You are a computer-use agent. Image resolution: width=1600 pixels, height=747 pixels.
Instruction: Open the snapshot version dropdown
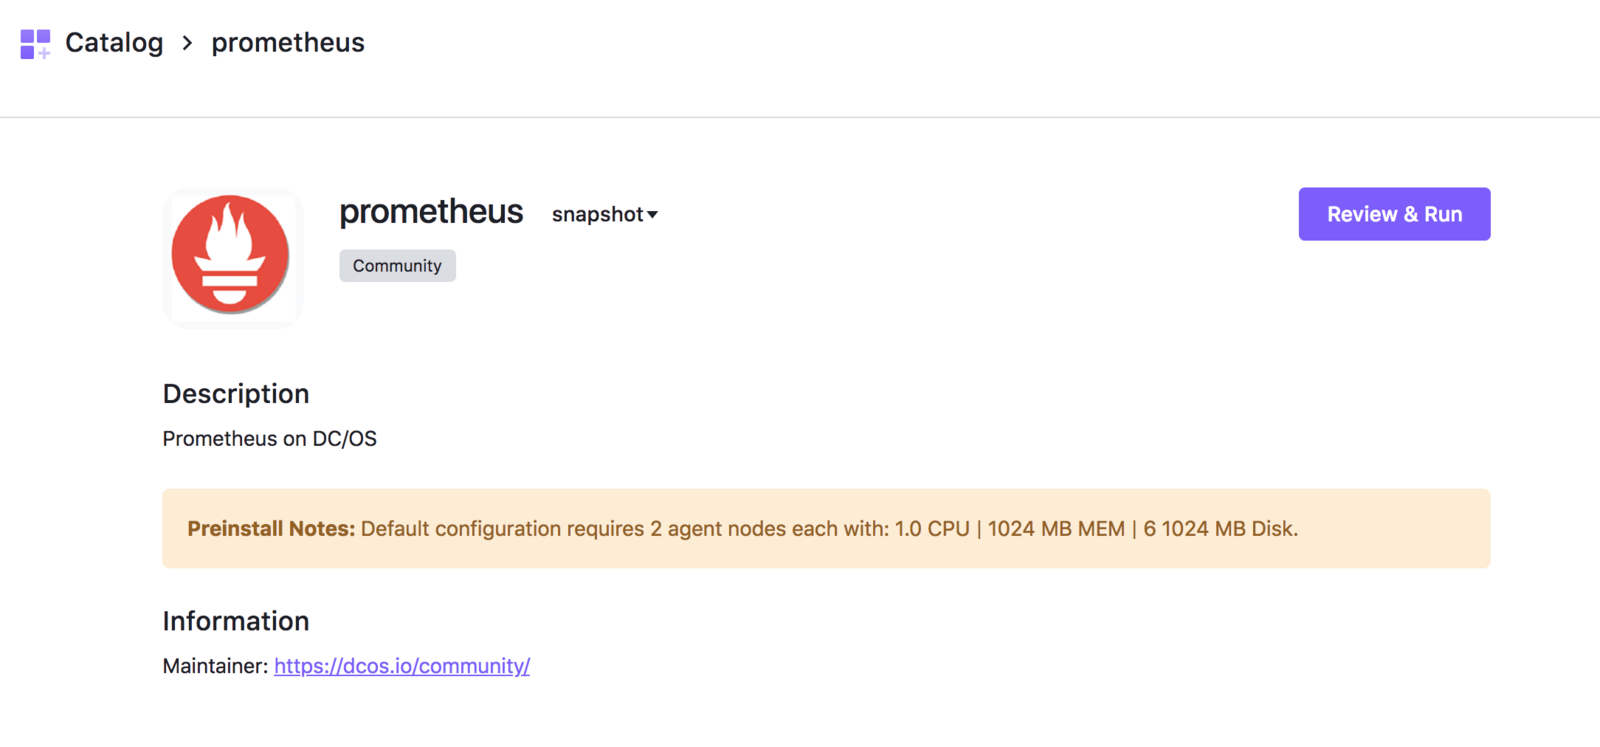pos(604,214)
